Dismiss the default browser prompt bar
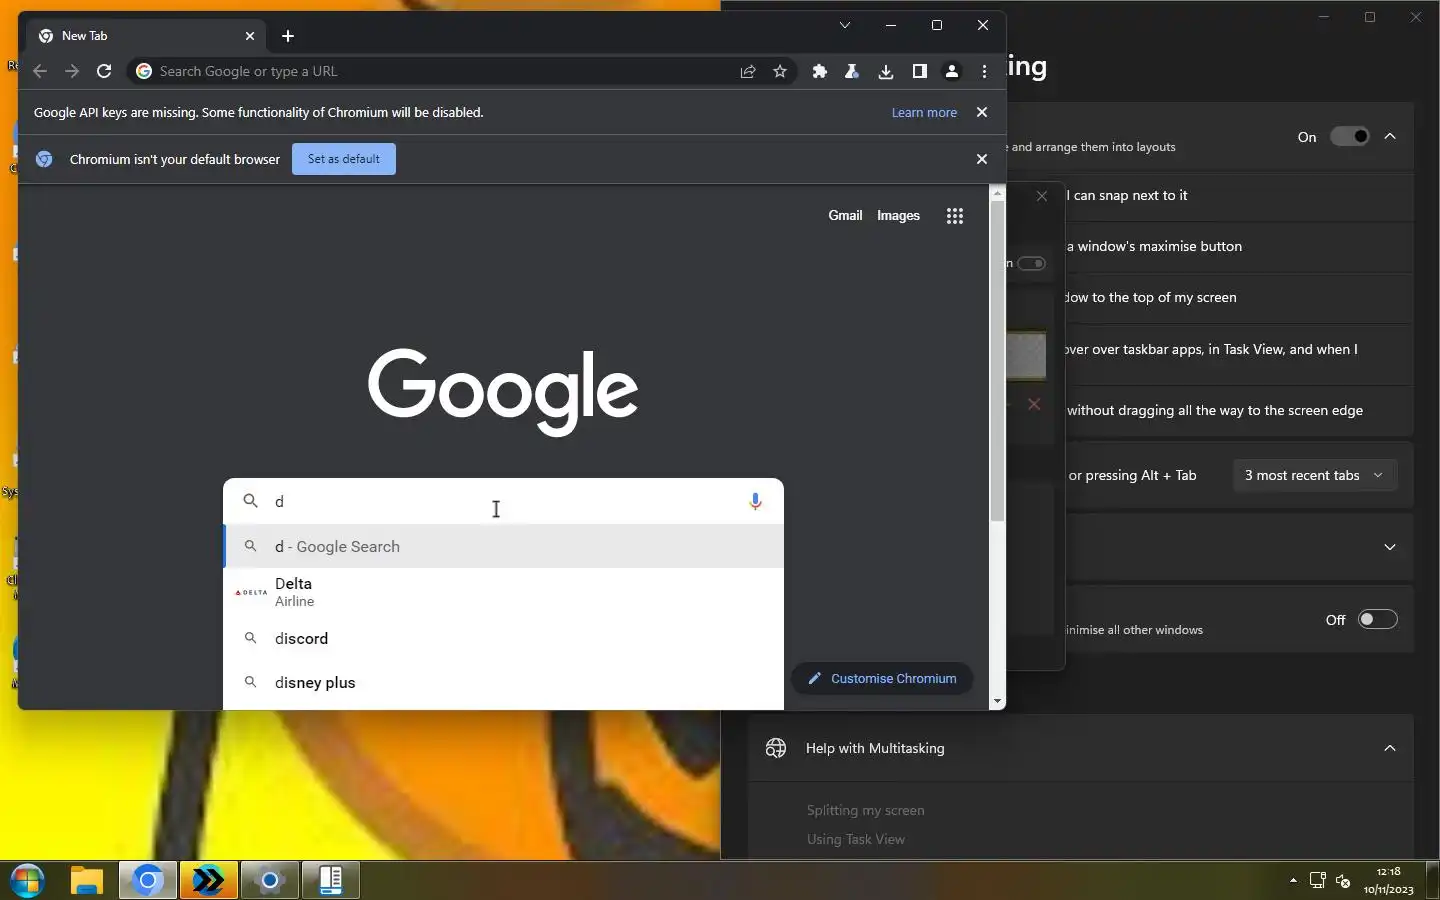The image size is (1440, 900). click(982, 159)
